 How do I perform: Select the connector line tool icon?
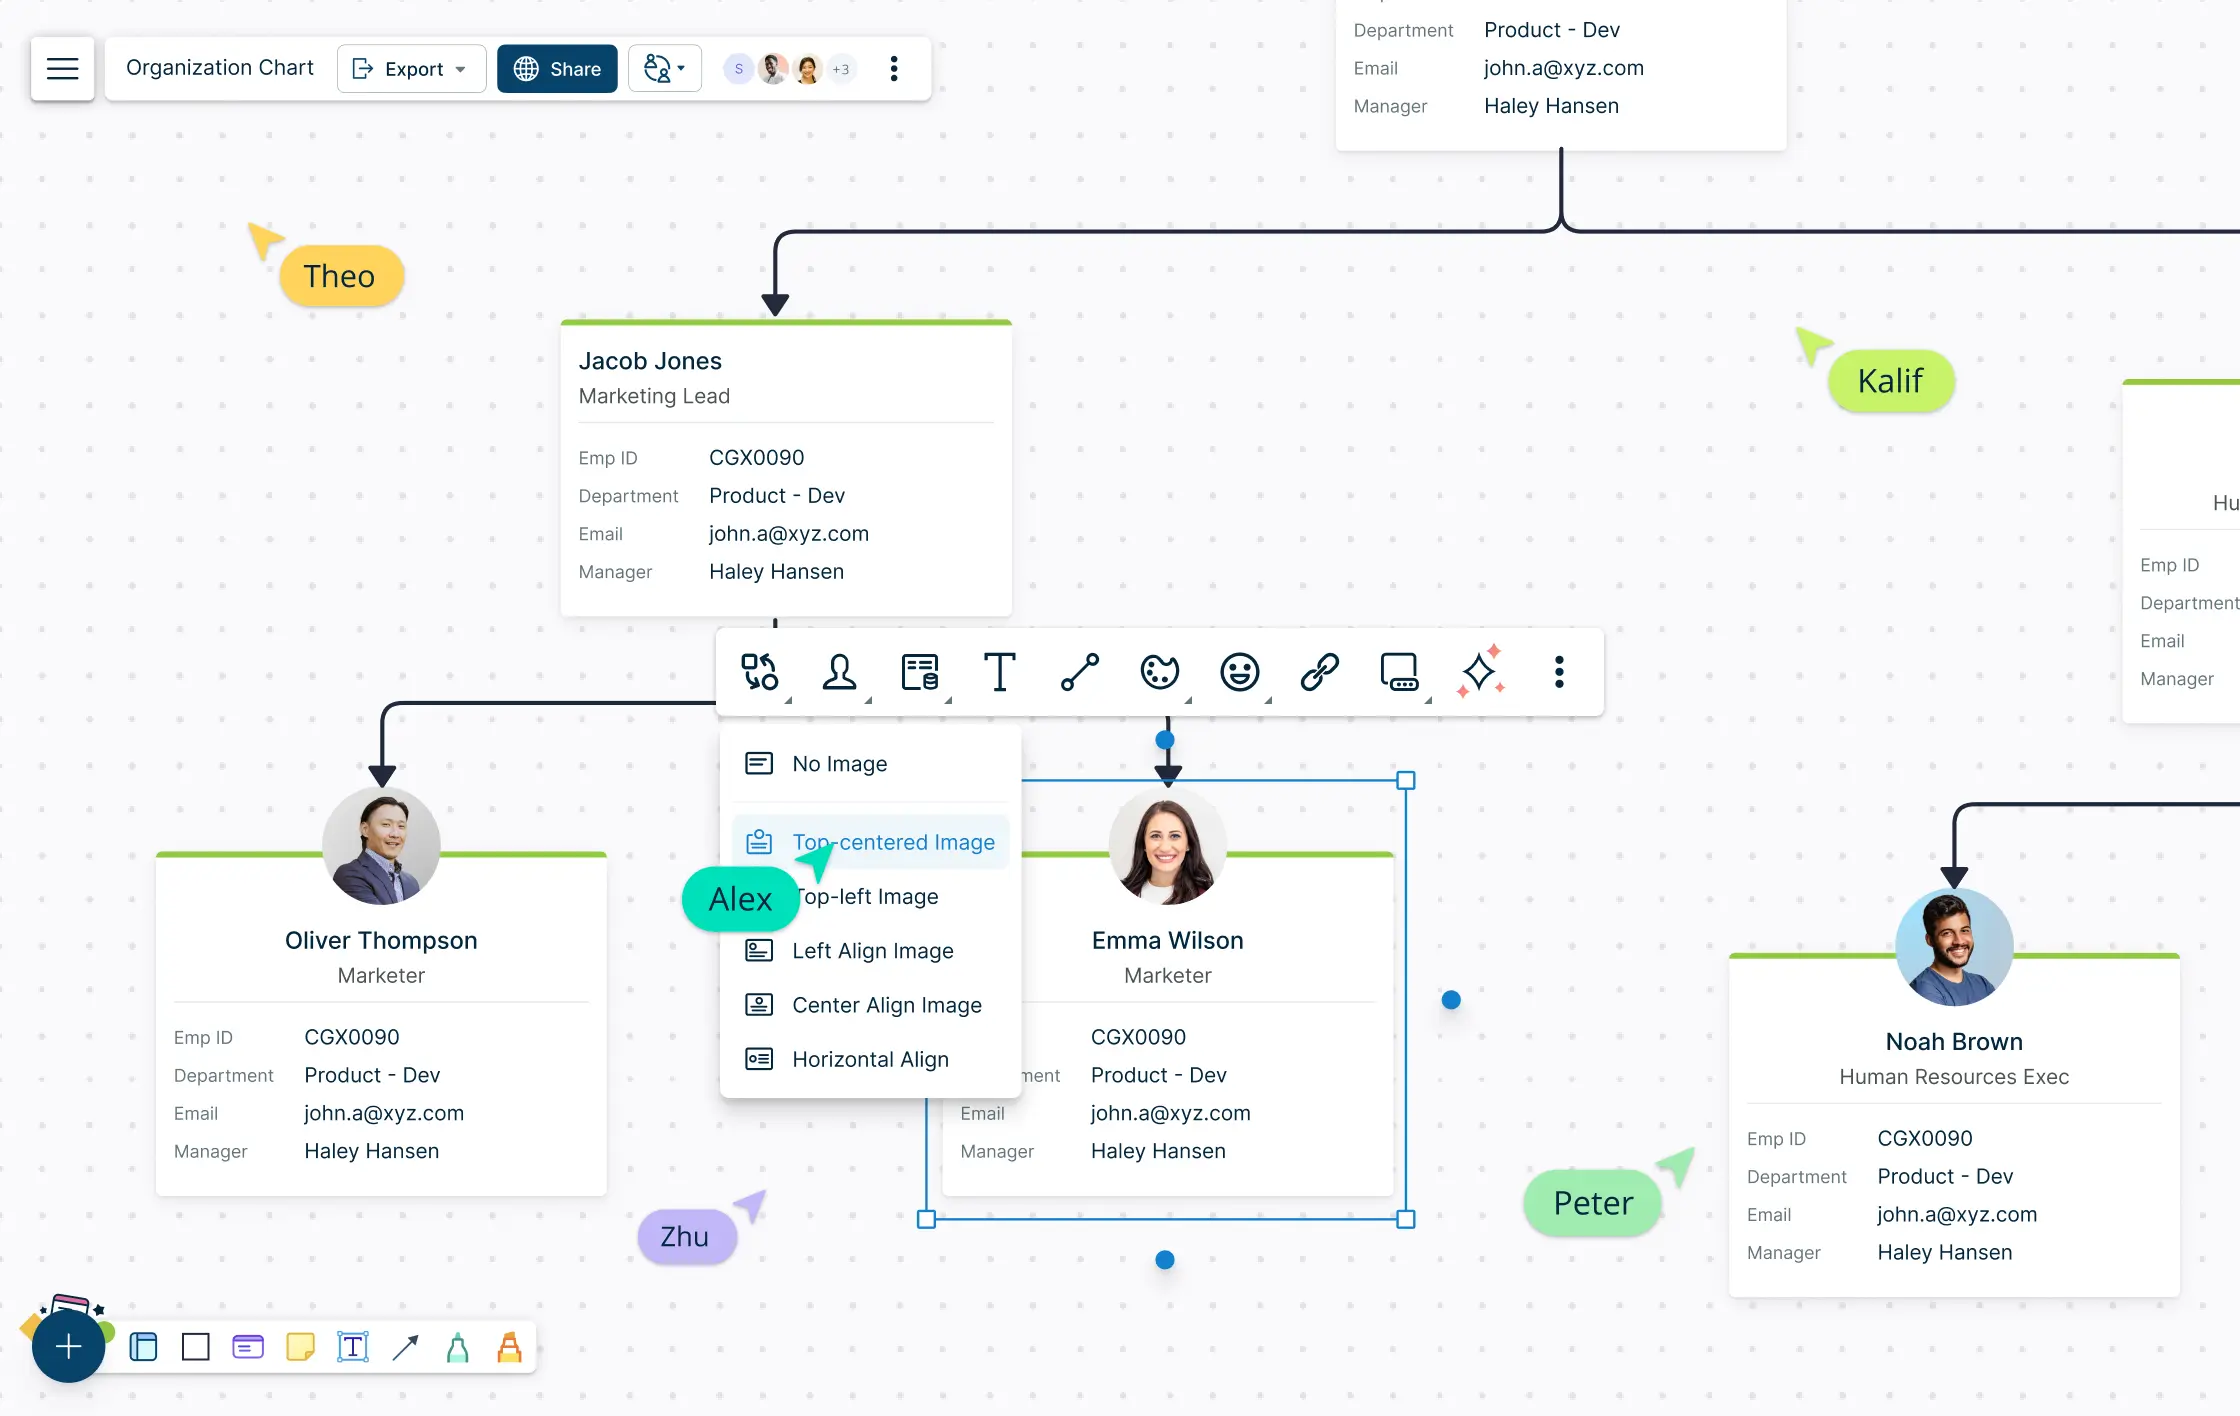1079,672
